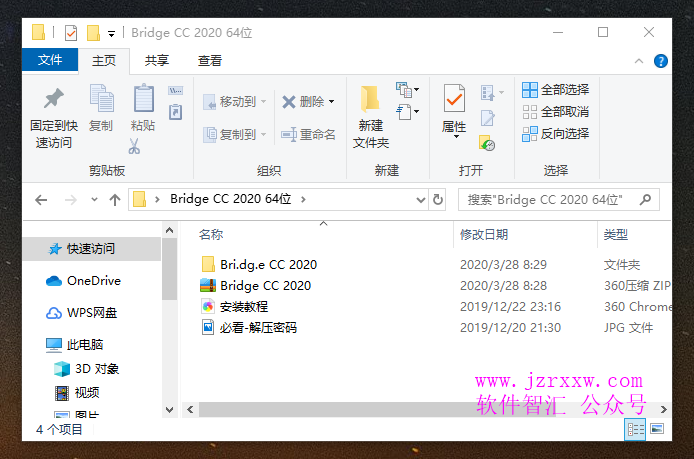
Task: Select WPS网盘 in the navigation pane
Action: [81, 313]
